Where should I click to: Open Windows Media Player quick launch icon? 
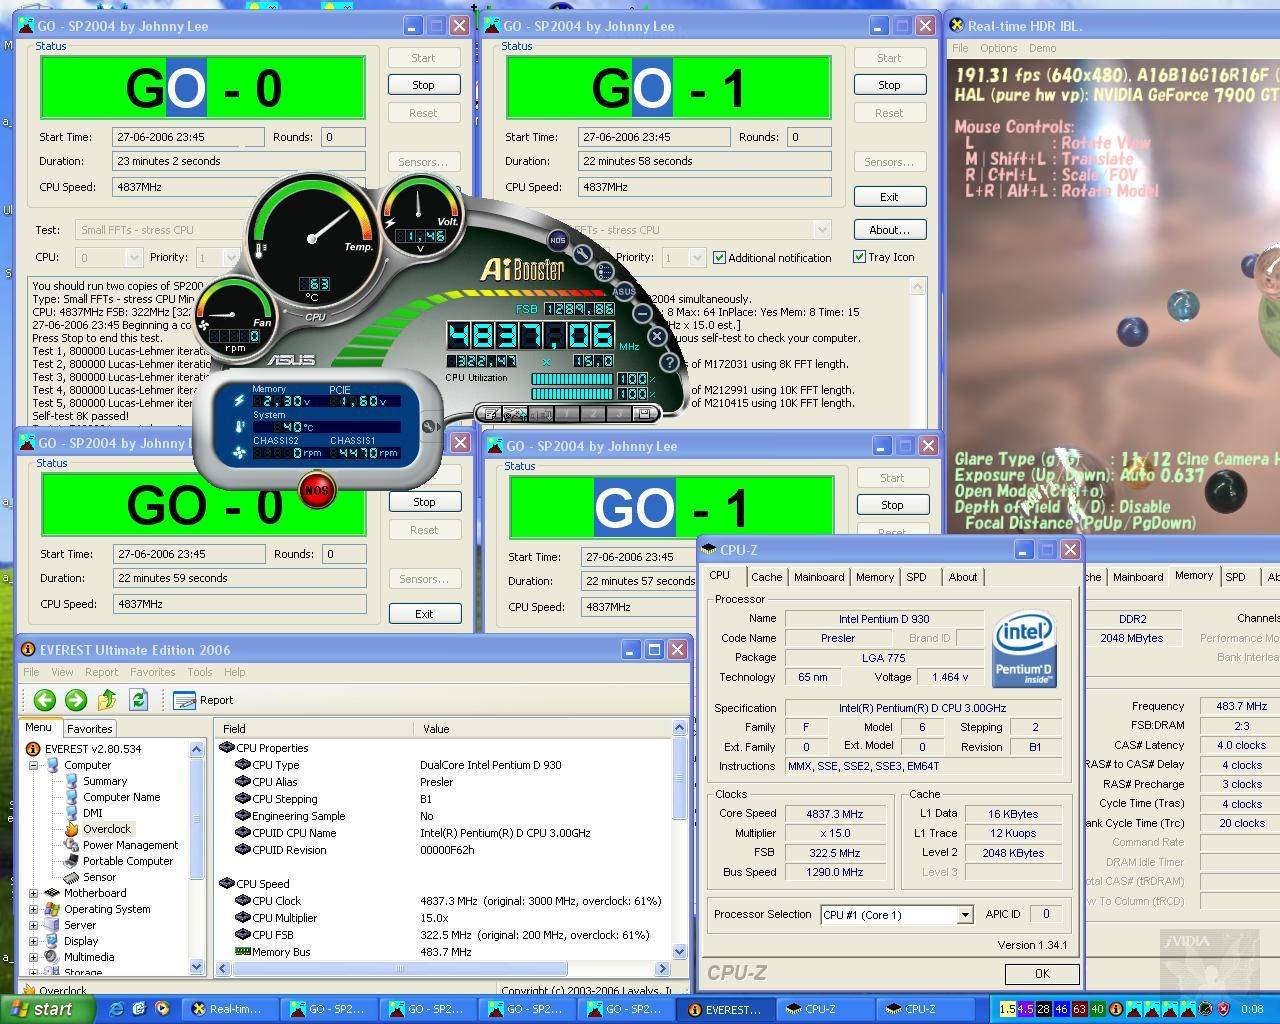click(161, 1009)
